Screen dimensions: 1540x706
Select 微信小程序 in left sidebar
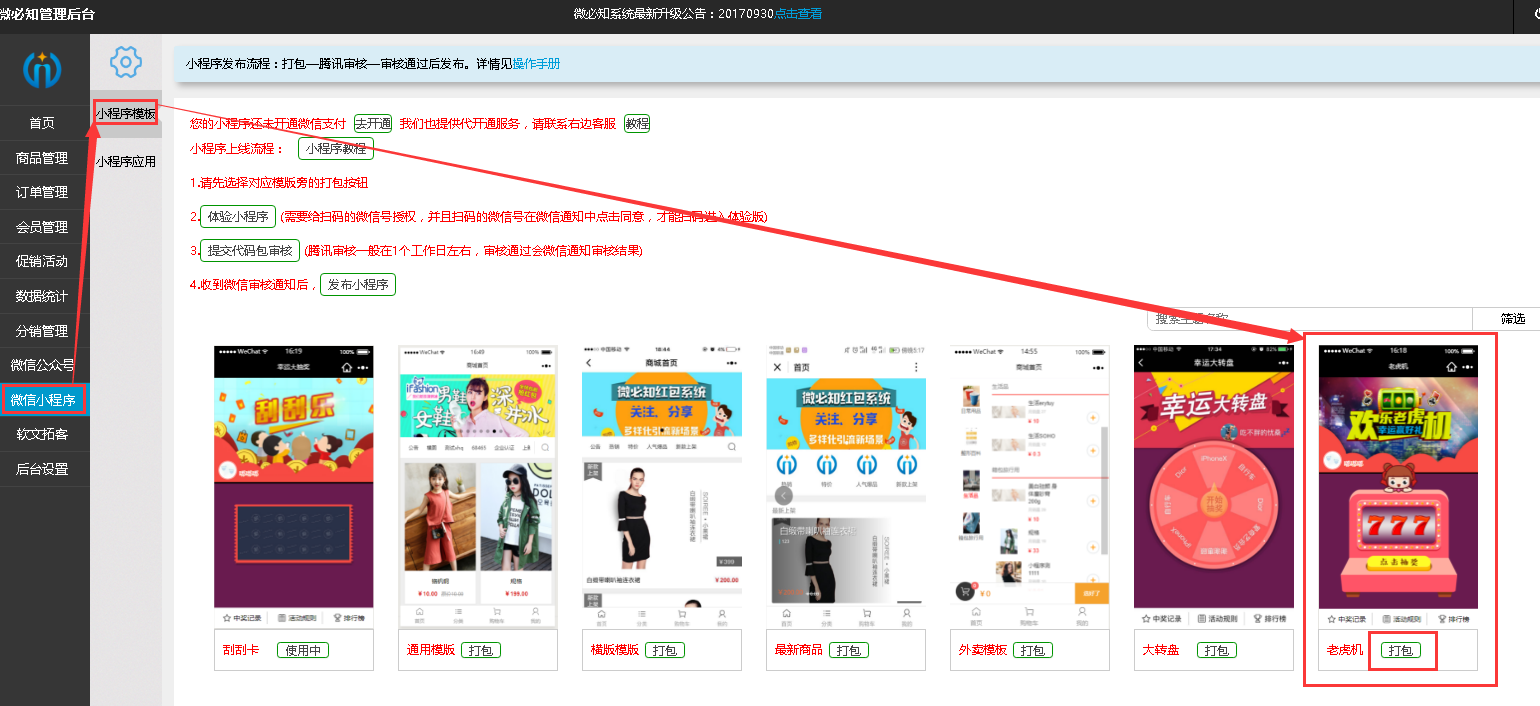click(43, 400)
